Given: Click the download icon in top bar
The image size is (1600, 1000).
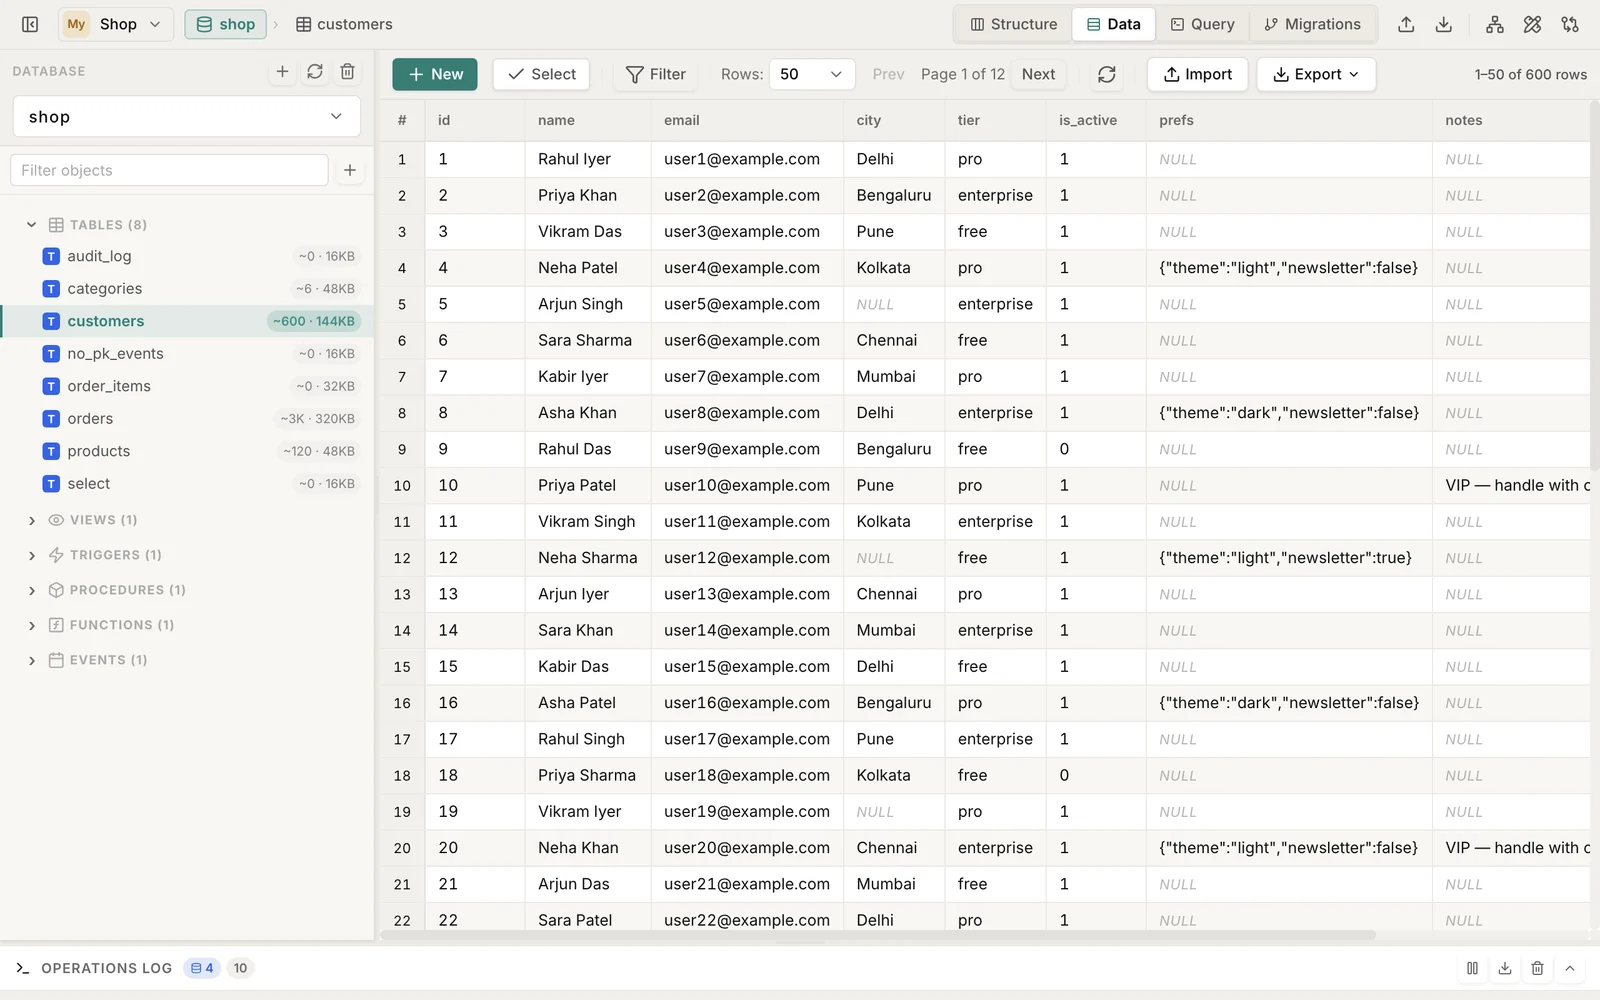Looking at the screenshot, I should click(x=1443, y=24).
